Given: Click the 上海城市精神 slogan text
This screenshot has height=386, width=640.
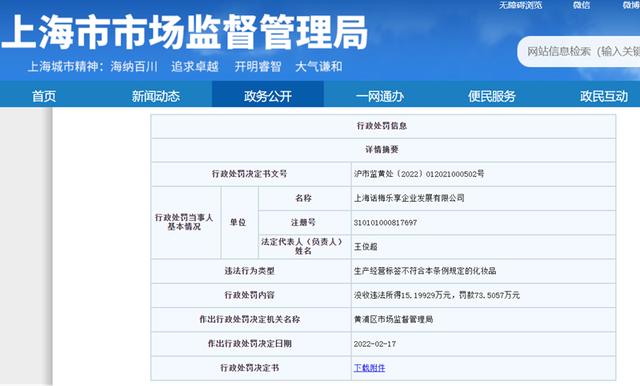Looking at the screenshot, I should point(185,67).
